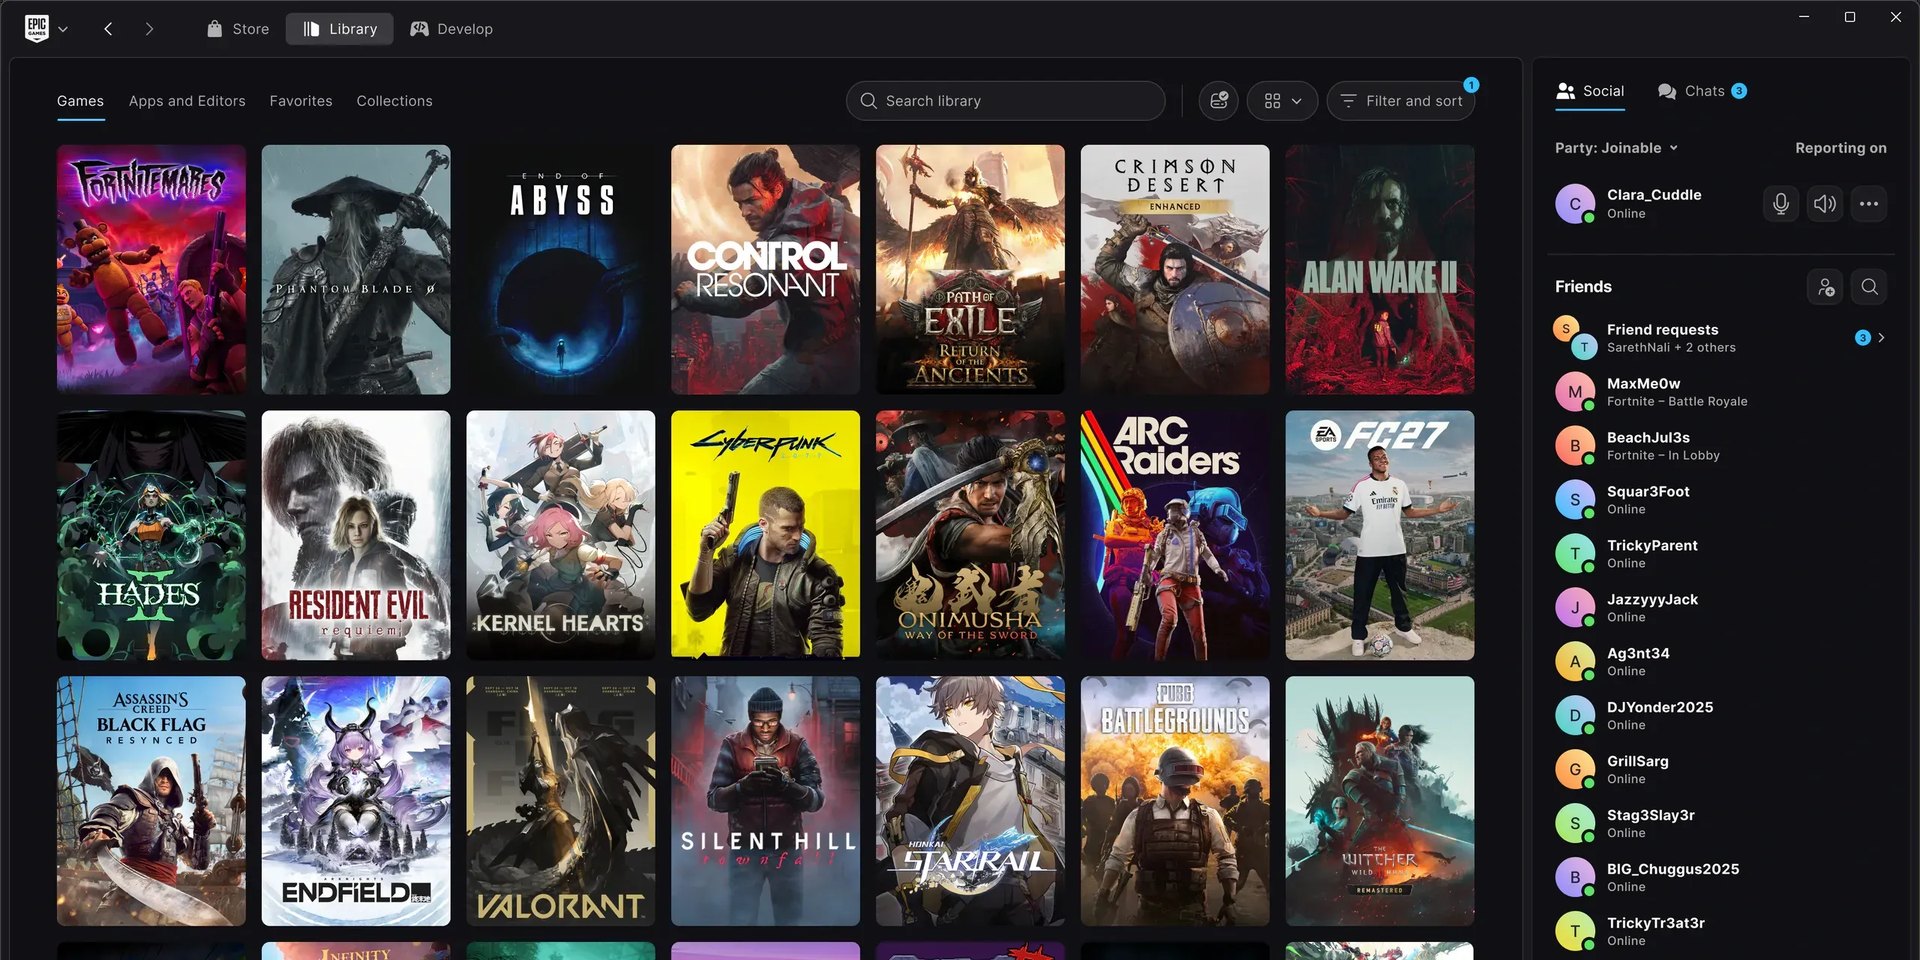Open the Favorites tab
The image size is (1920, 960).
tap(301, 101)
